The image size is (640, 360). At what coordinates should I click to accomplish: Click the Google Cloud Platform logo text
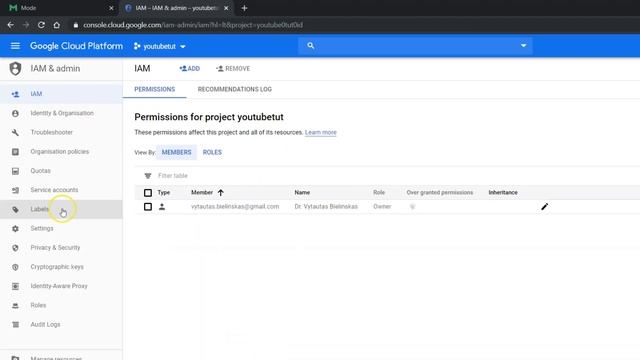(76, 46)
